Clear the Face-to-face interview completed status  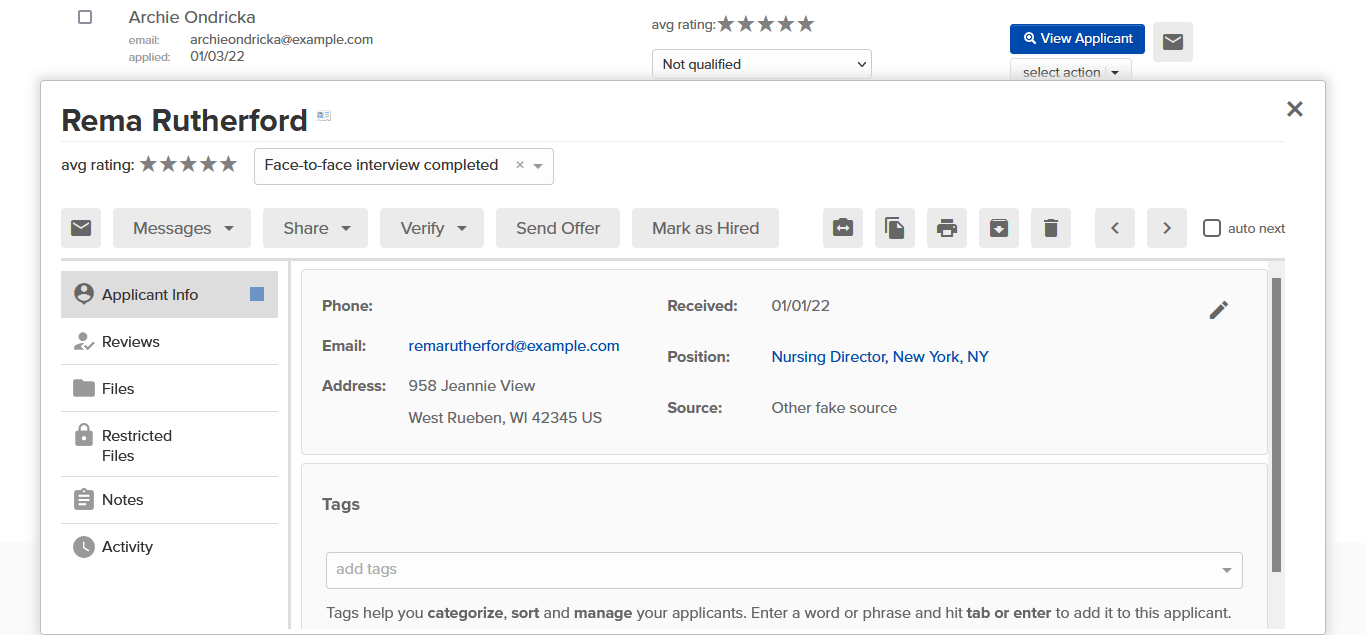519,165
